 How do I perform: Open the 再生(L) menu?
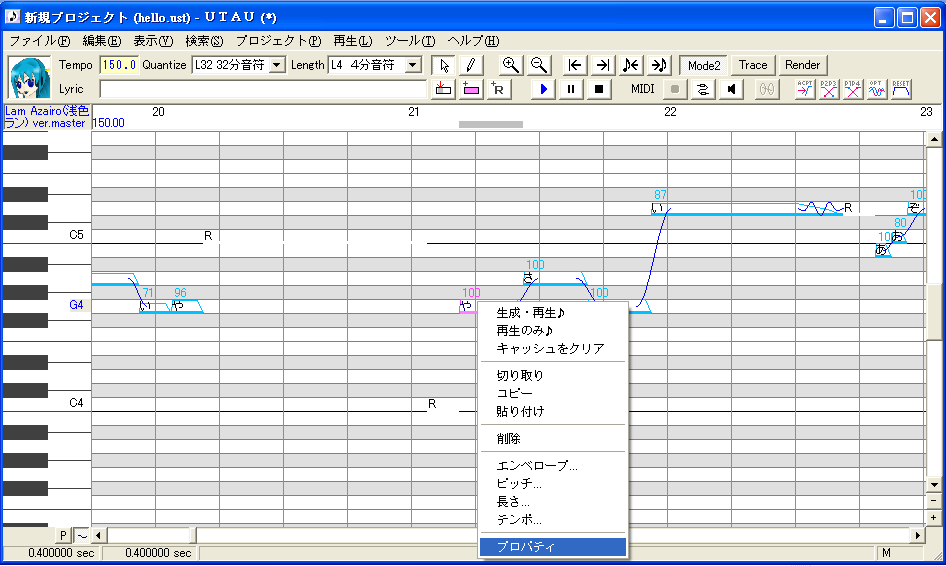point(353,41)
